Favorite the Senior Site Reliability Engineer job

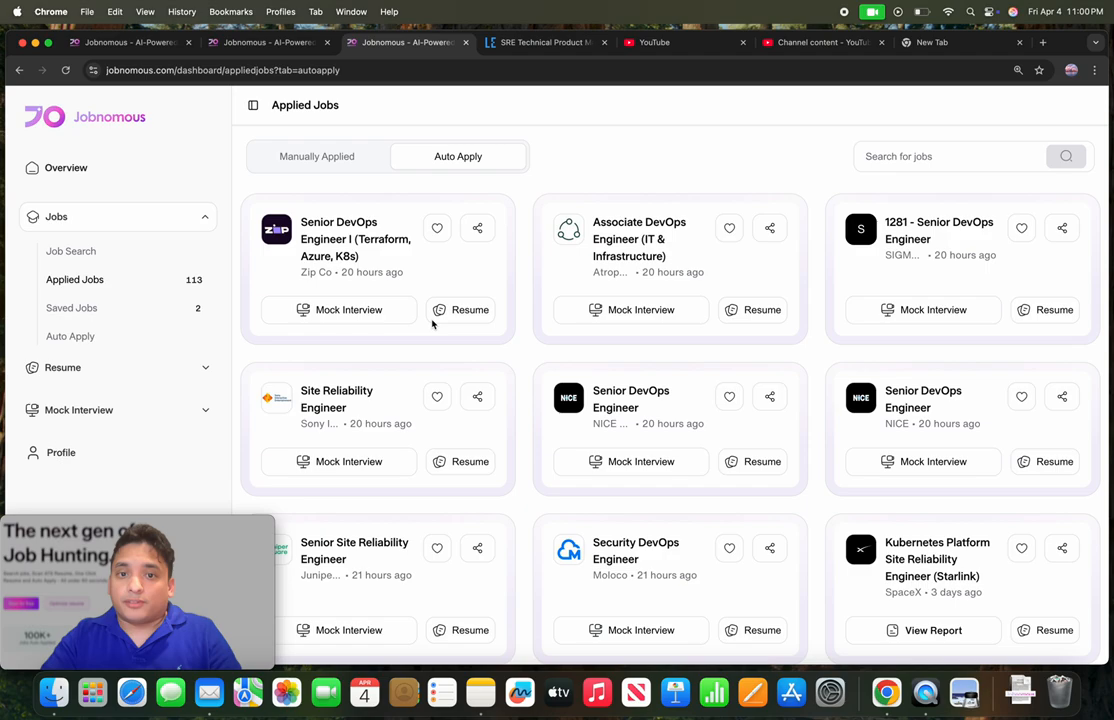point(437,548)
